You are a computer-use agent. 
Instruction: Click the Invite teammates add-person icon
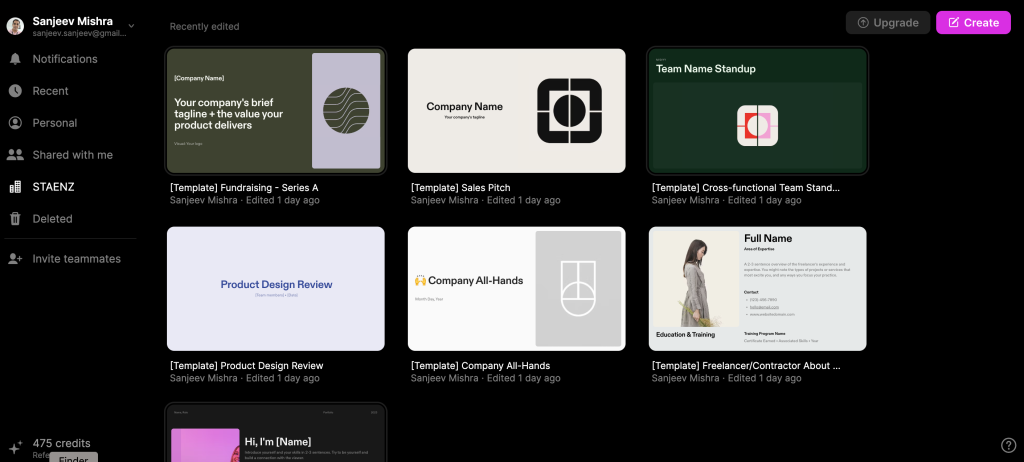click(15, 259)
